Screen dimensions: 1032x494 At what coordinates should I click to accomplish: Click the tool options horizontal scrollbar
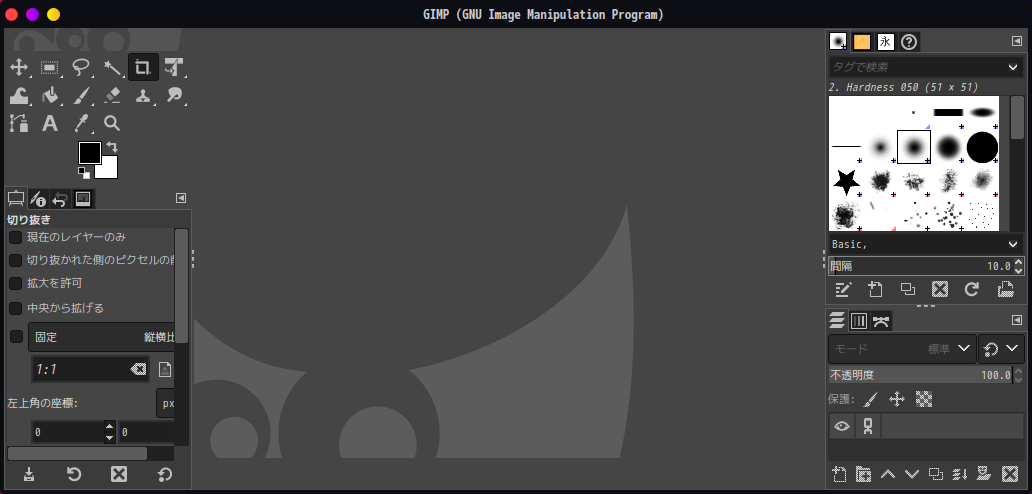point(77,454)
